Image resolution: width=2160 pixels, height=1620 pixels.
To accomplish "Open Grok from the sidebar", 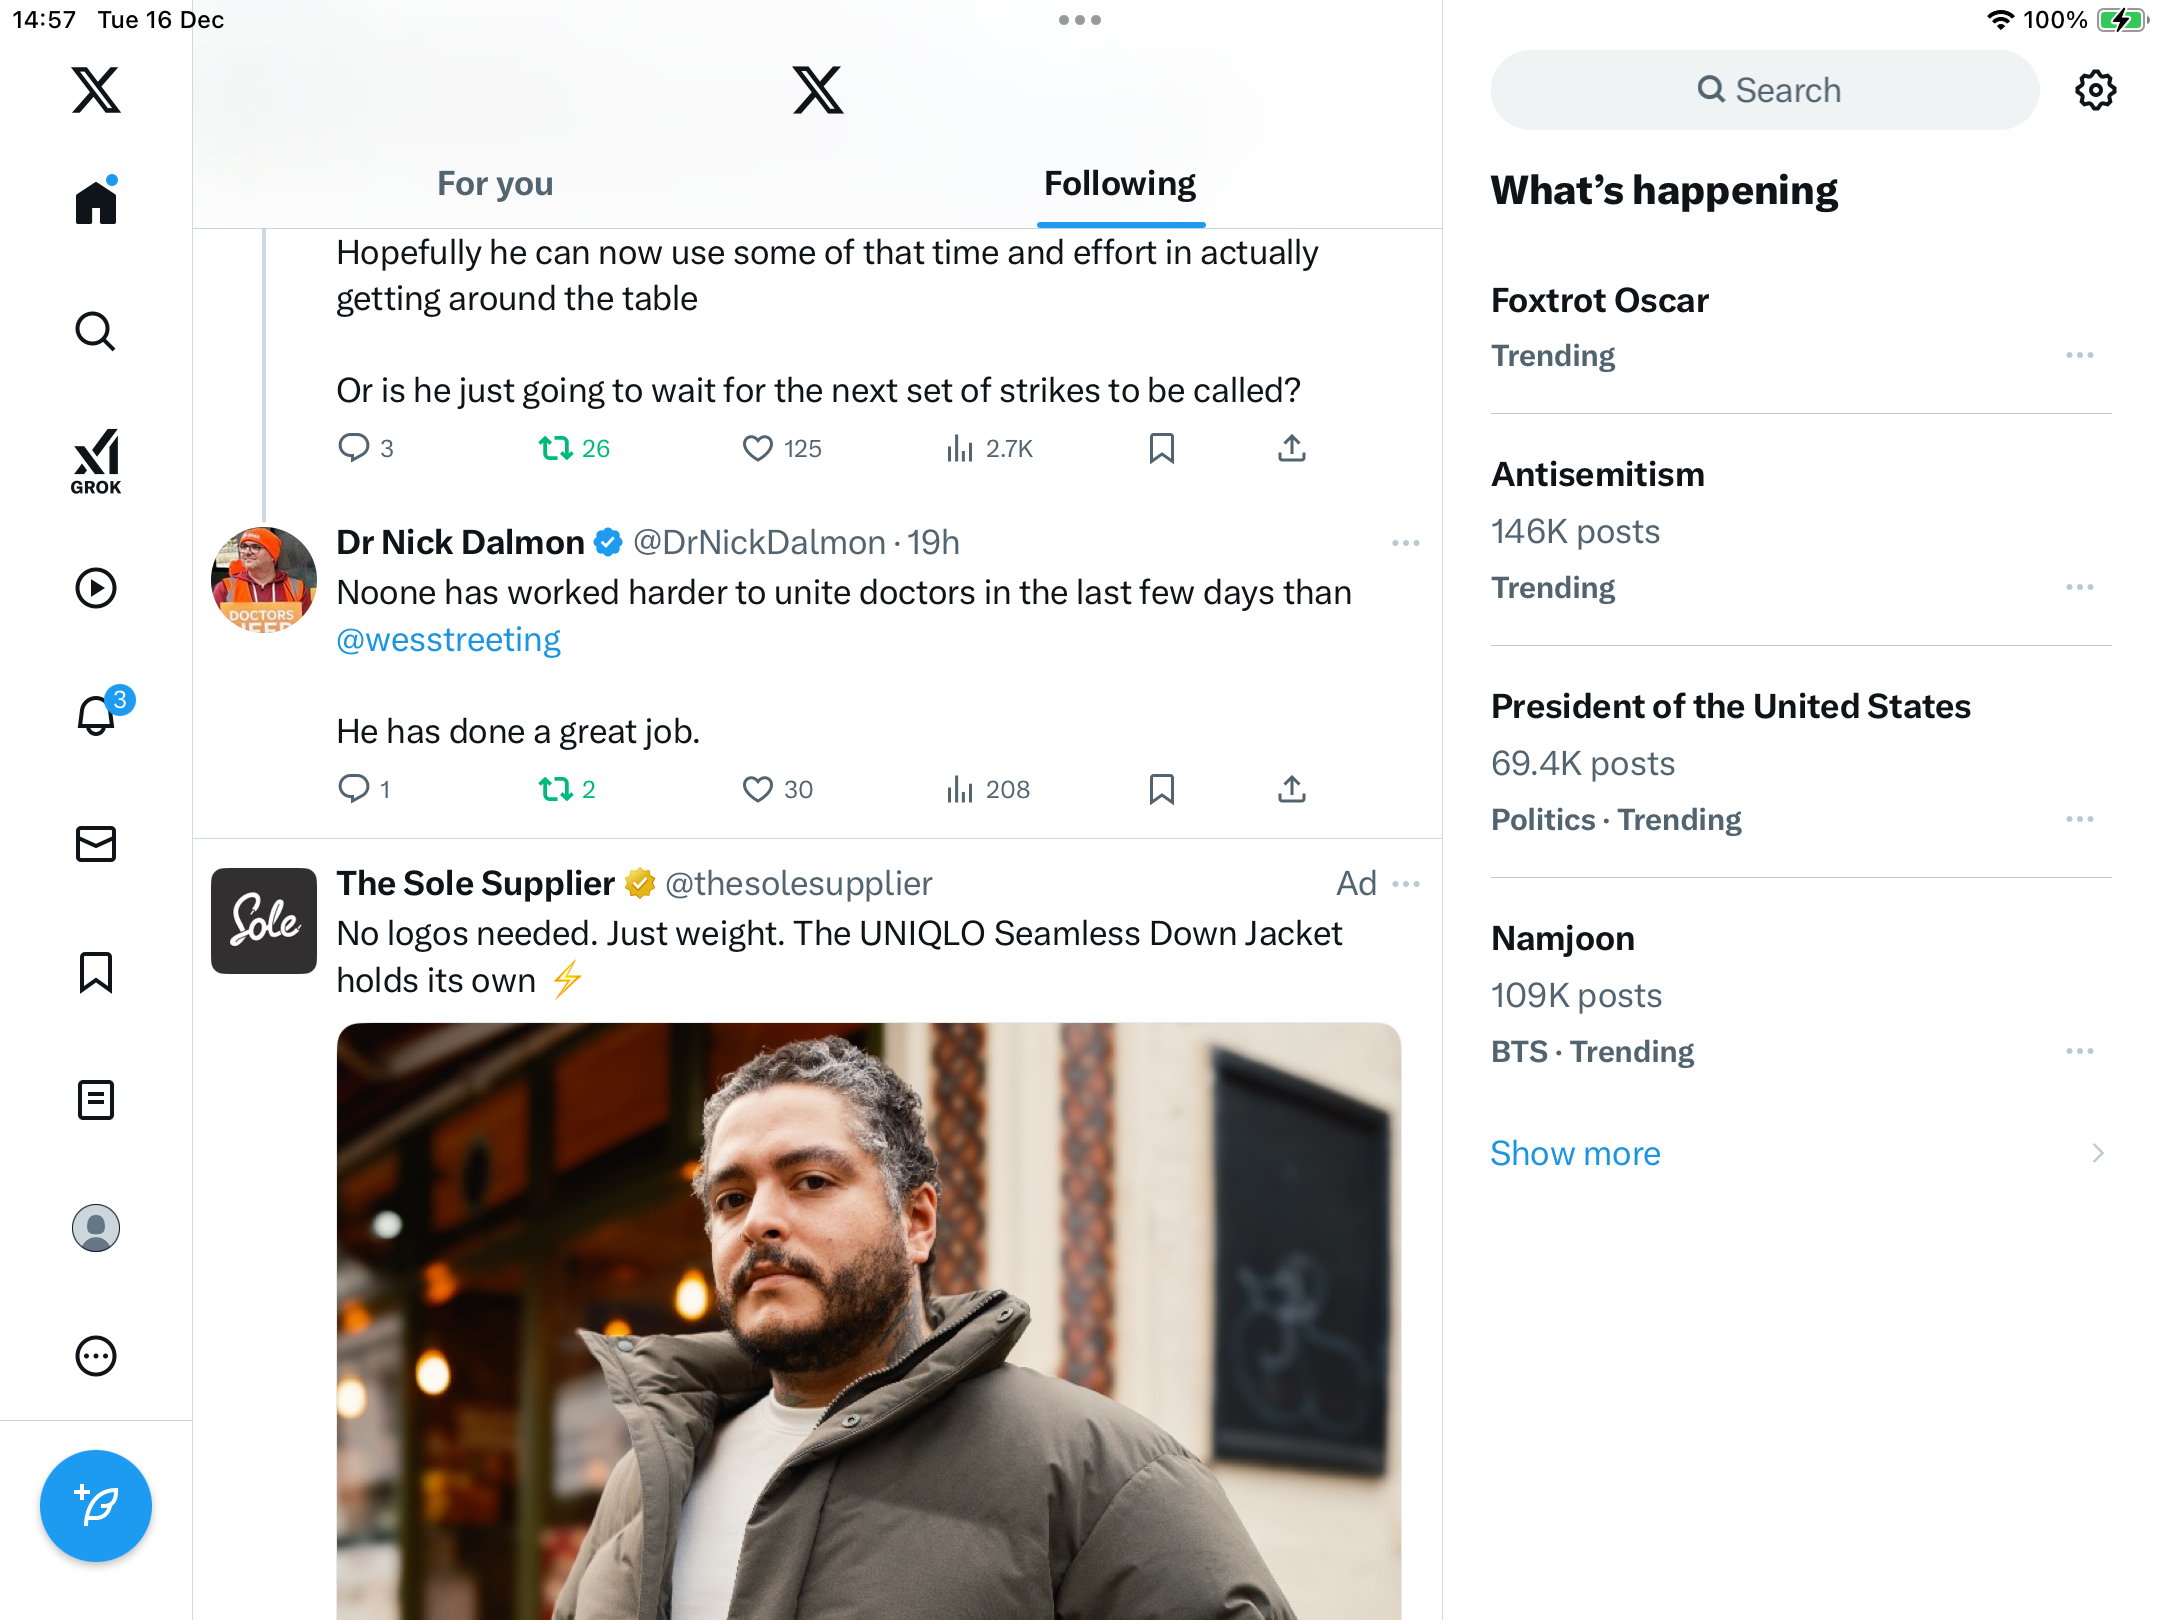I will (96, 460).
